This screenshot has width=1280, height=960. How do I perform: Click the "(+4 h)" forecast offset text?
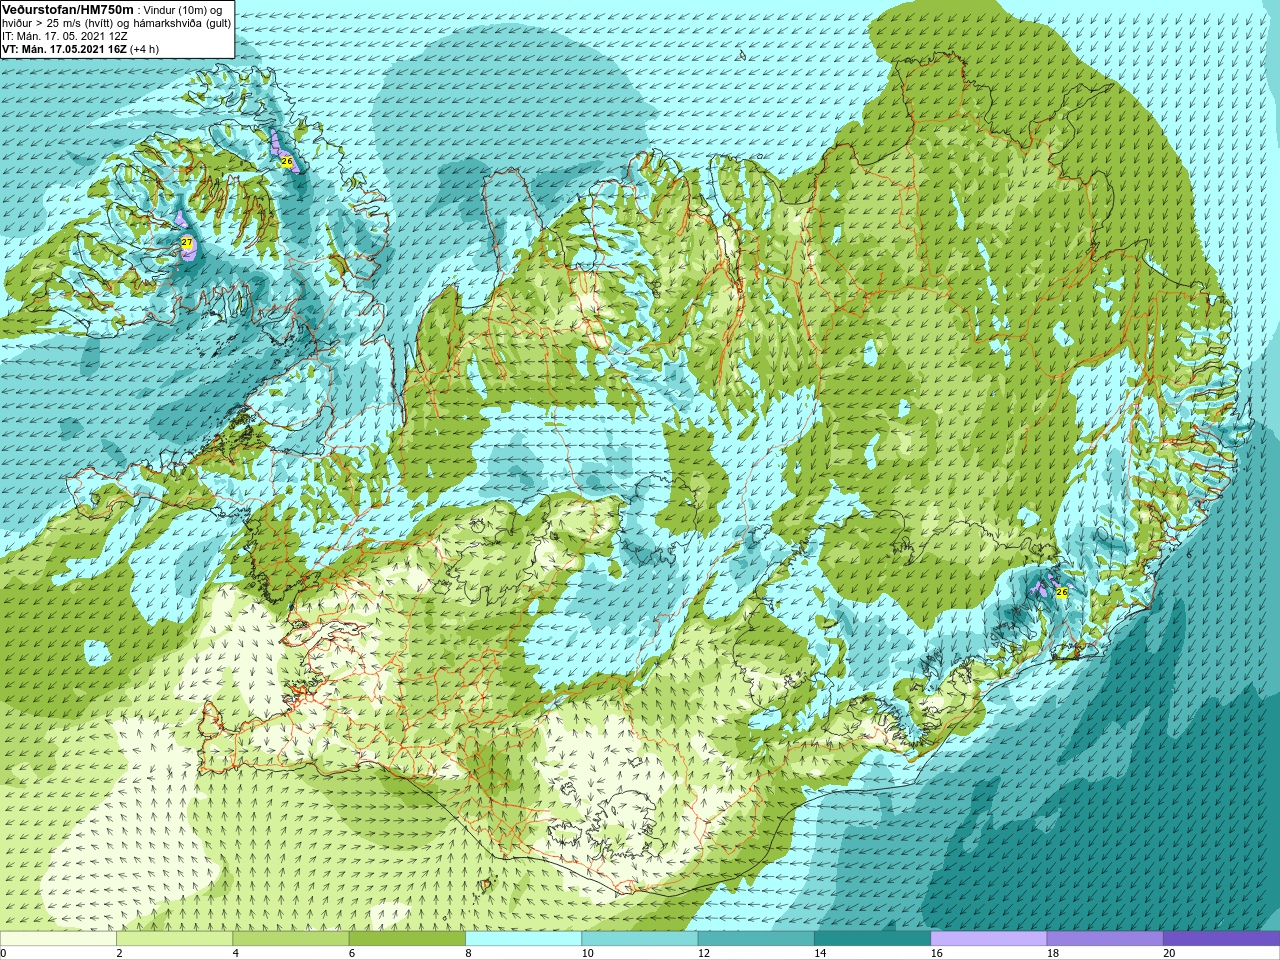pyautogui.click(x=144, y=49)
